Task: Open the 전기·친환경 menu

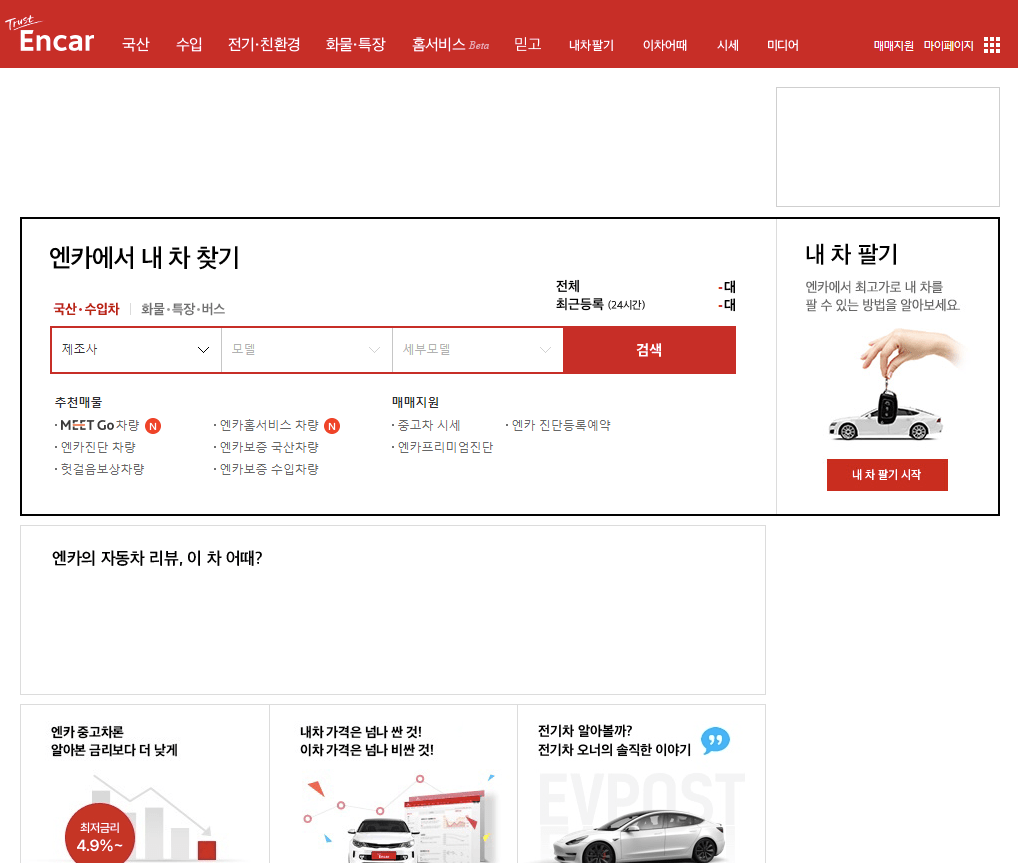Action: tap(264, 44)
